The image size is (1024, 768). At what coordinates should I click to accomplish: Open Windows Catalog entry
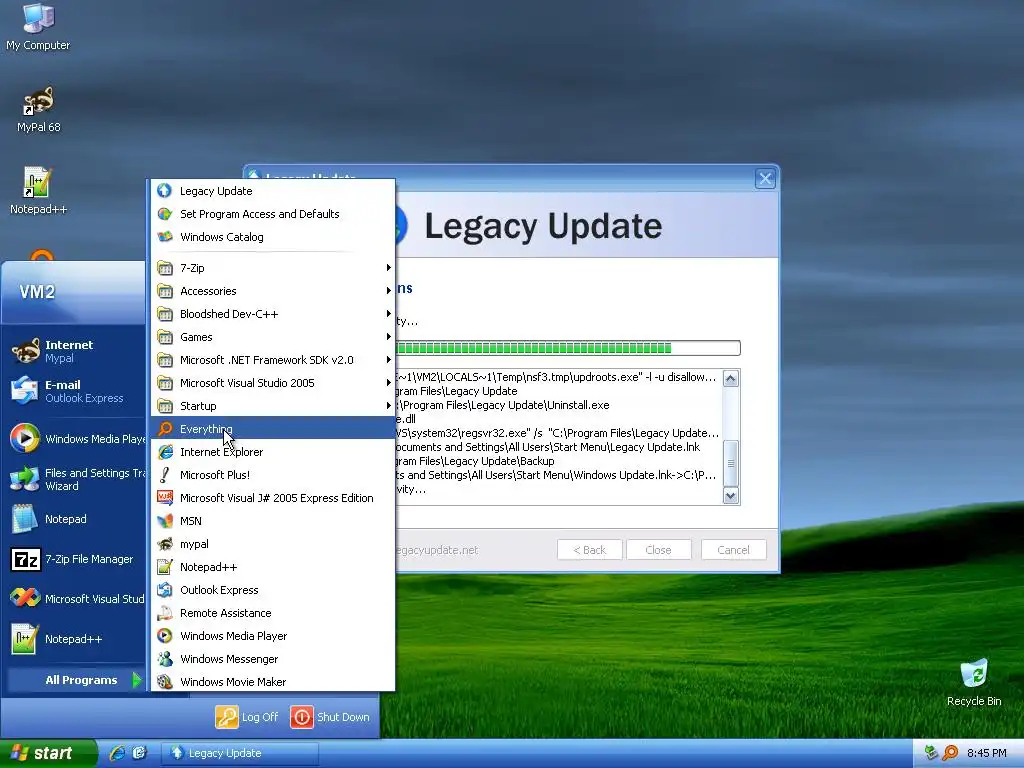(274, 236)
